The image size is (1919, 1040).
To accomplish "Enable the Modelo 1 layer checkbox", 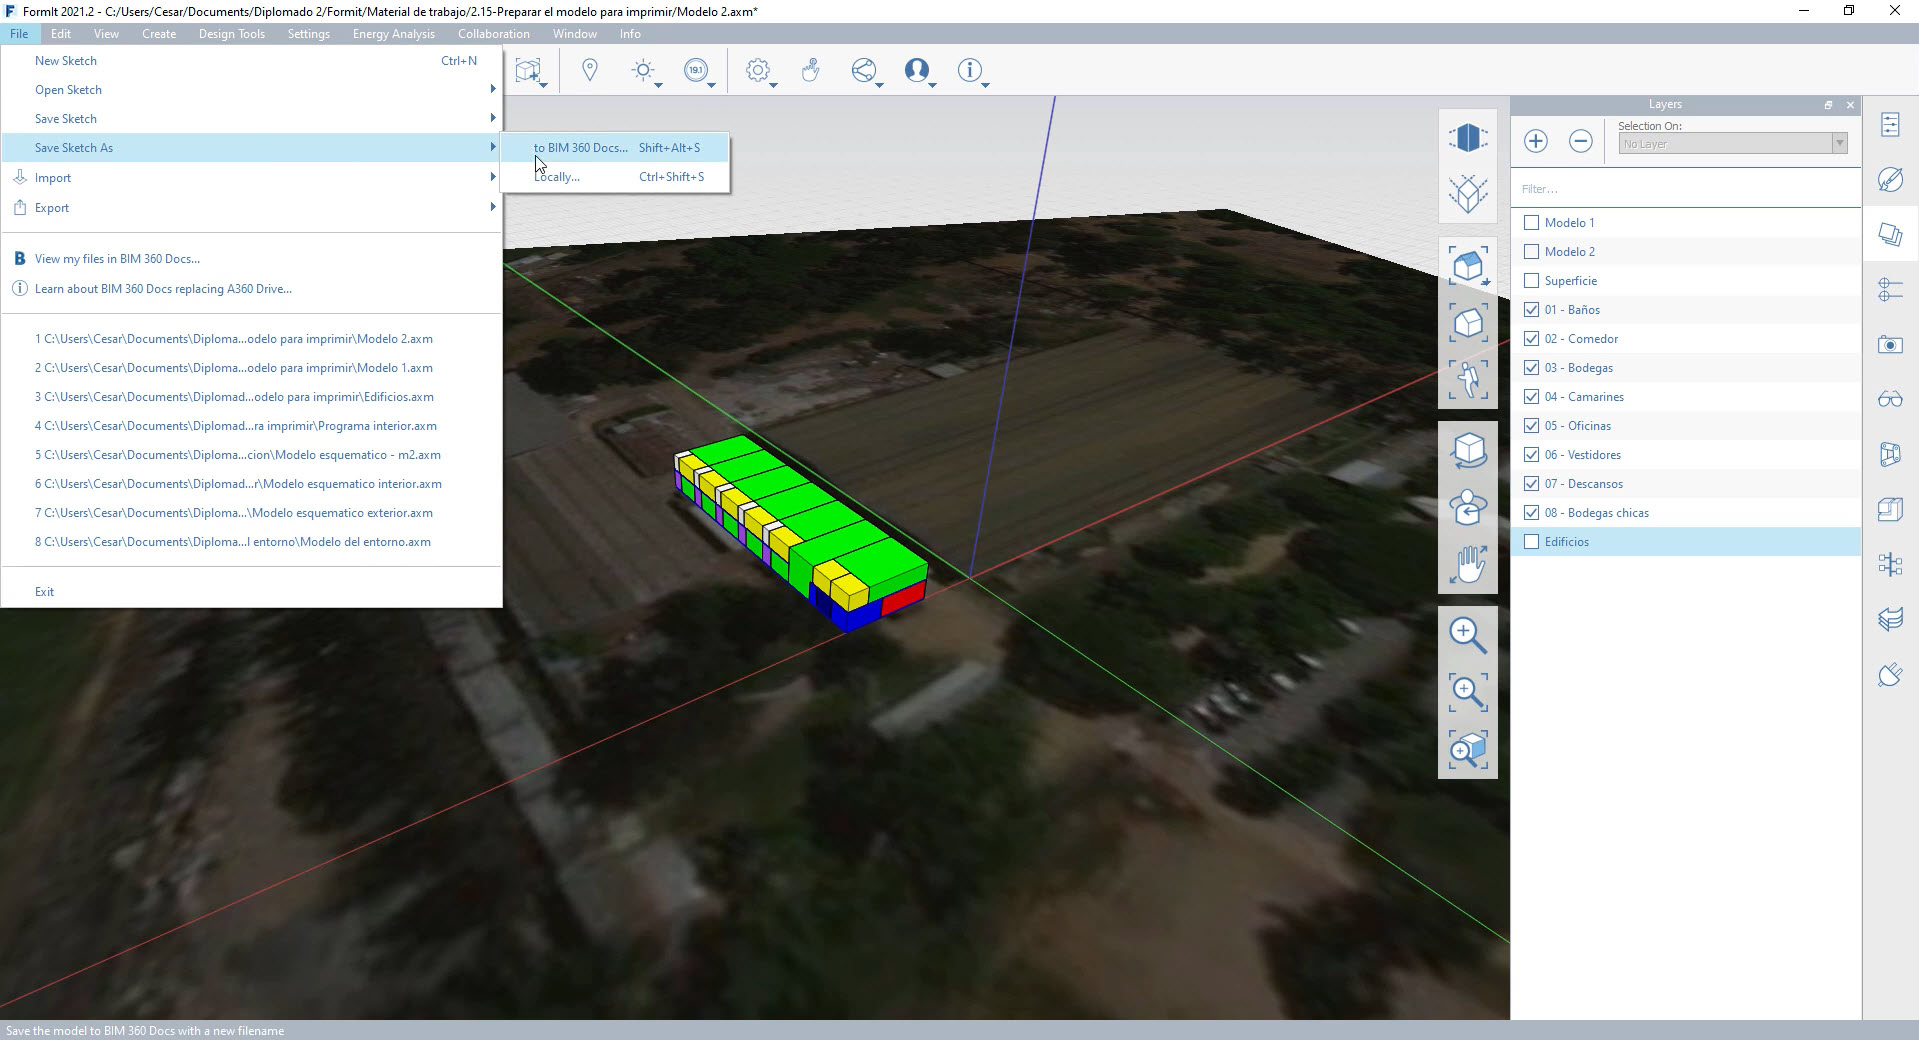I will (x=1531, y=223).
